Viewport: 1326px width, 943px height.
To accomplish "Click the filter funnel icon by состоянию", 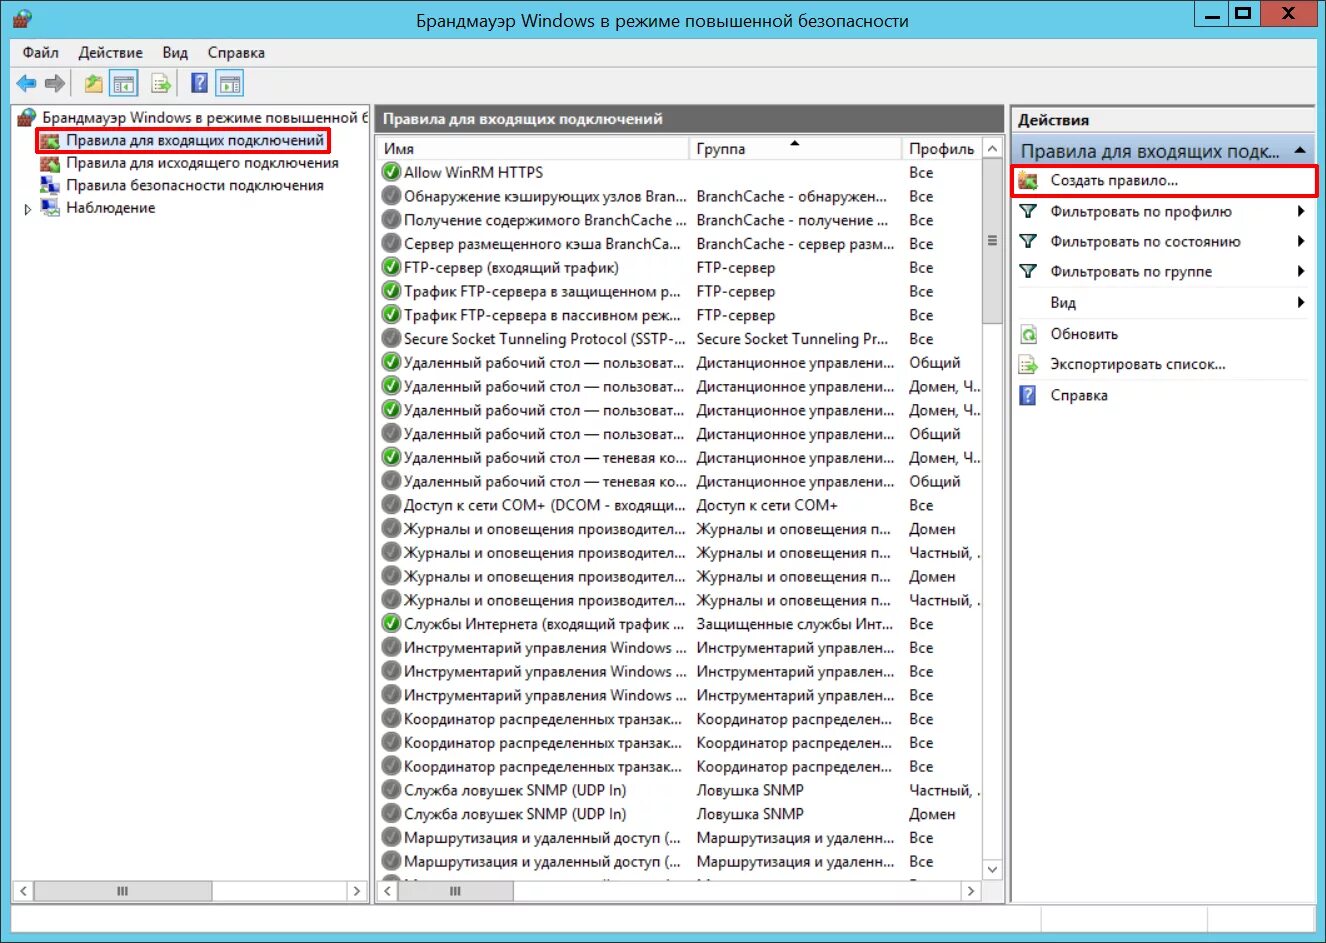I will click(x=1028, y=242).
